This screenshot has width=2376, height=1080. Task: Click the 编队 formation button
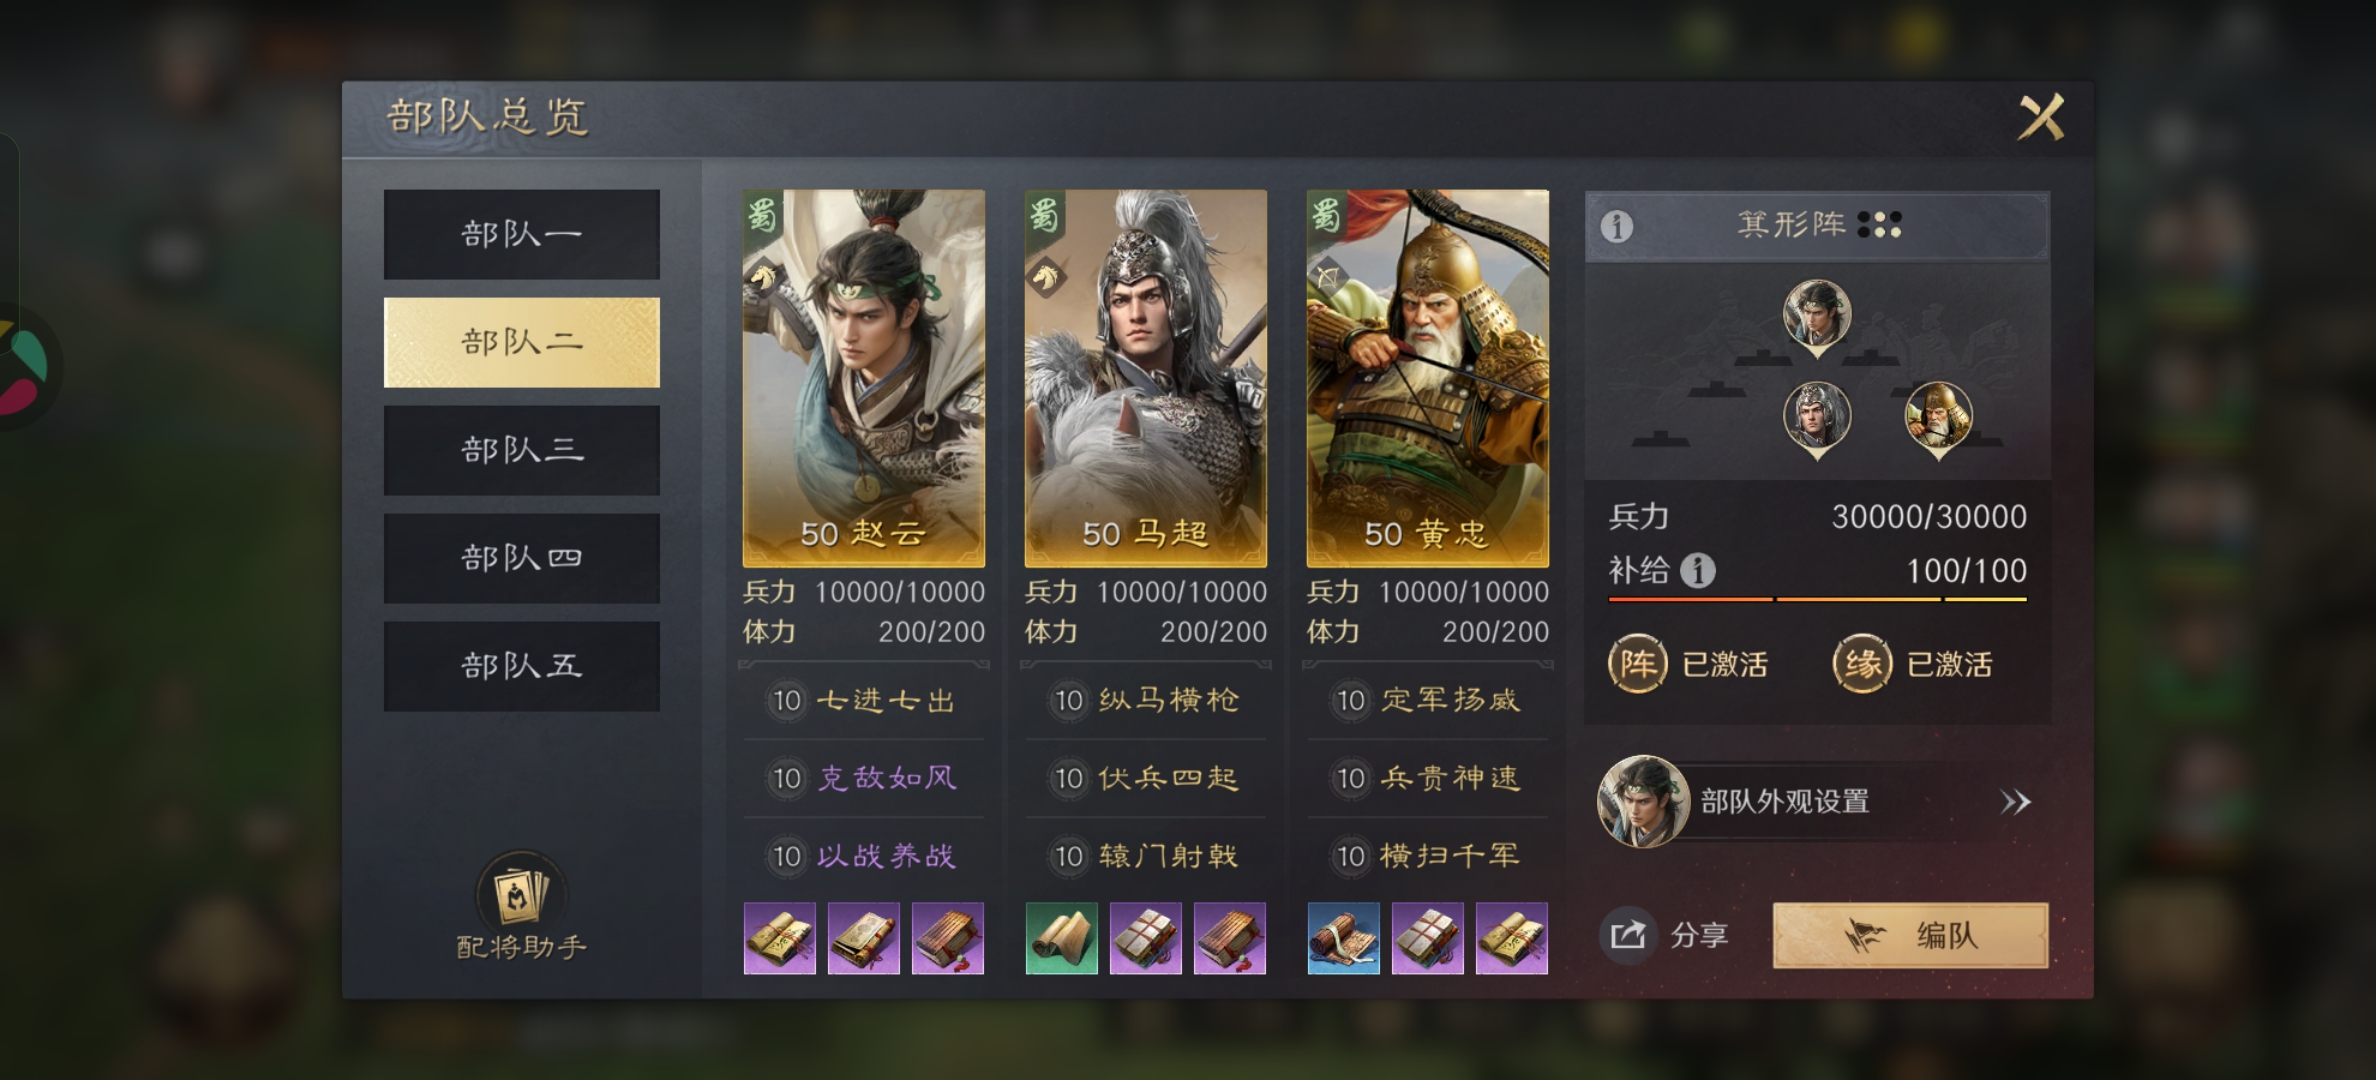1910,936
